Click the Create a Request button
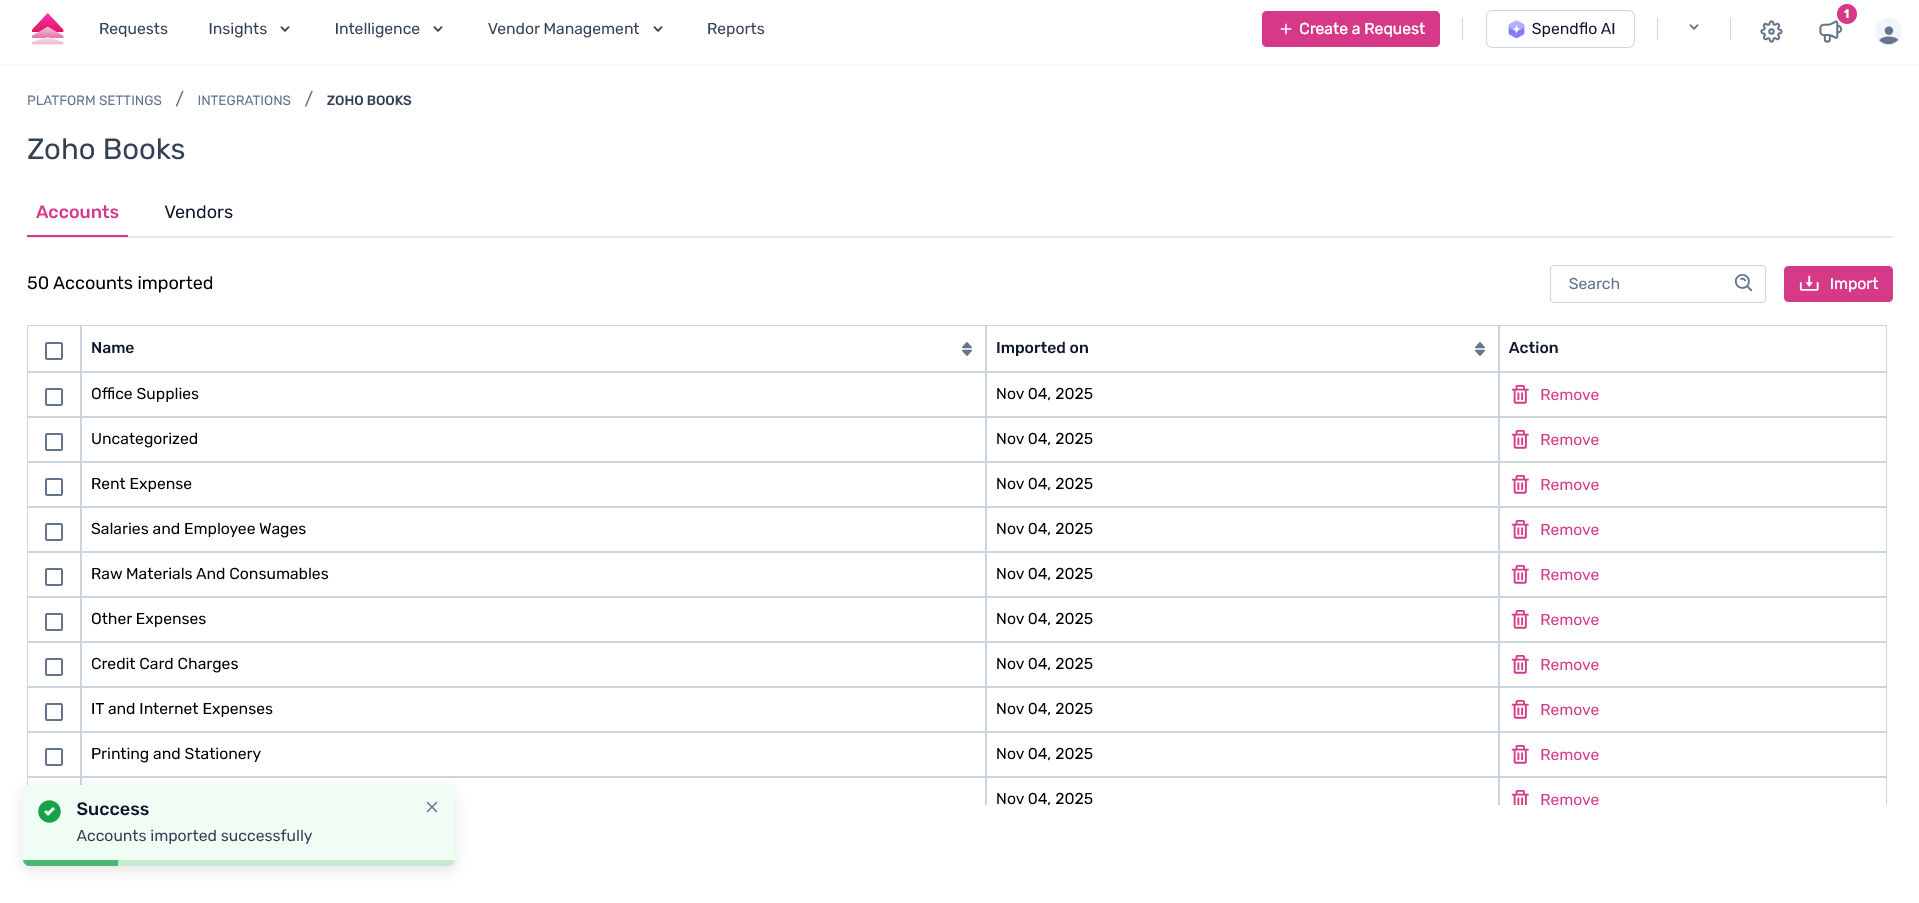 pos(1350,29)
